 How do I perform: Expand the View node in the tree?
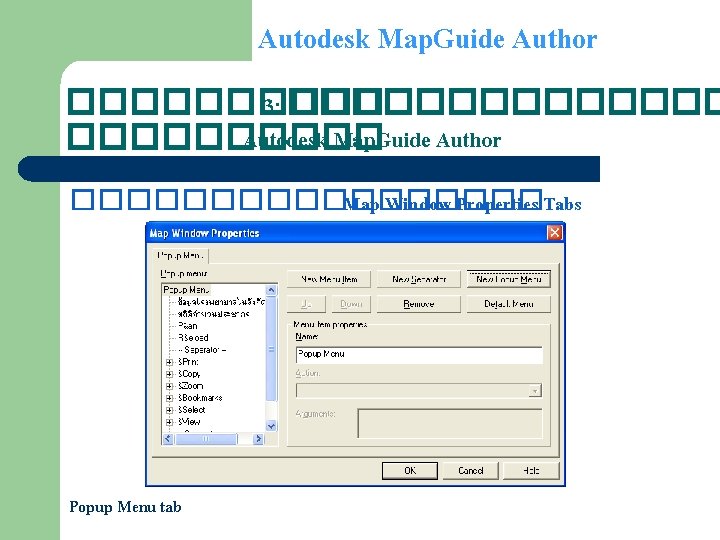169,422
